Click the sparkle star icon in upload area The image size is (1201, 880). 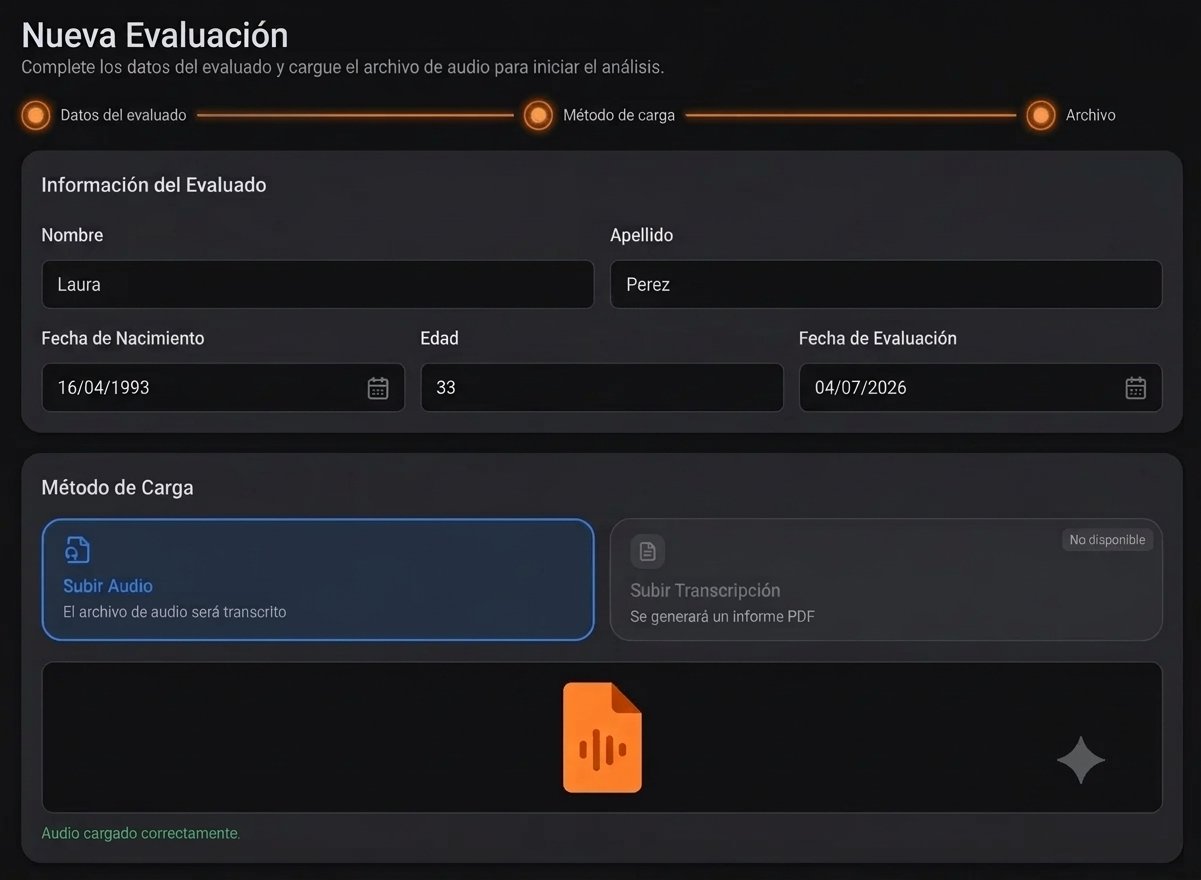tap(1081, 760)
